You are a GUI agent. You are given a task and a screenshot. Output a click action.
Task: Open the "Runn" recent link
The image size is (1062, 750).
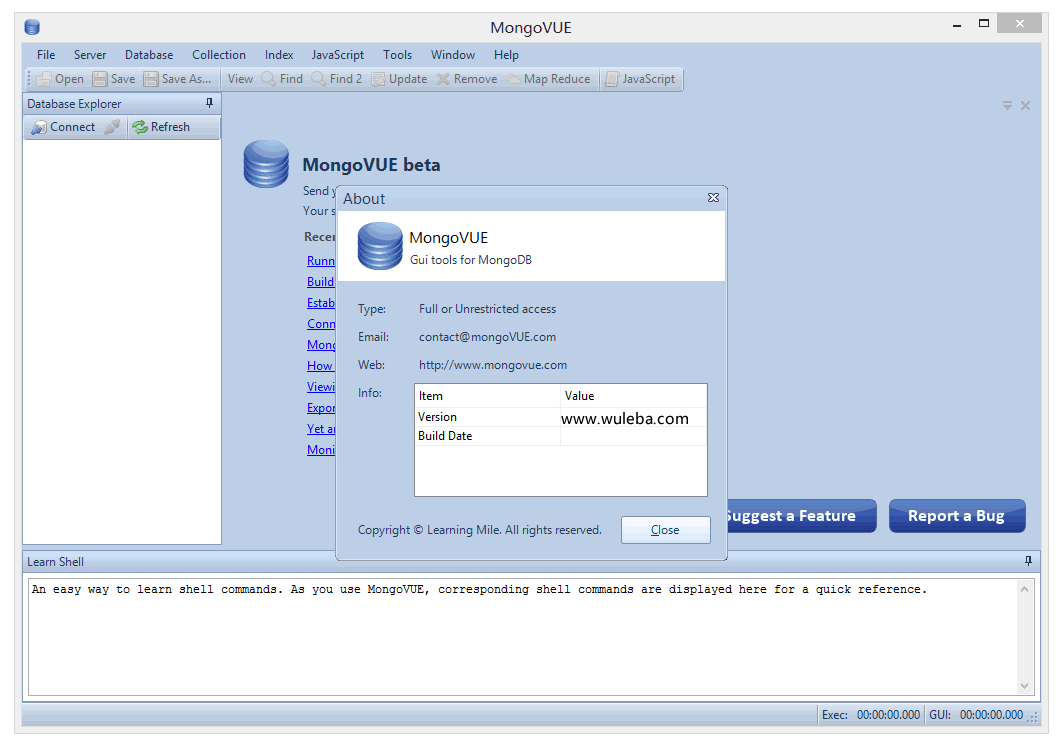point(321,261)
